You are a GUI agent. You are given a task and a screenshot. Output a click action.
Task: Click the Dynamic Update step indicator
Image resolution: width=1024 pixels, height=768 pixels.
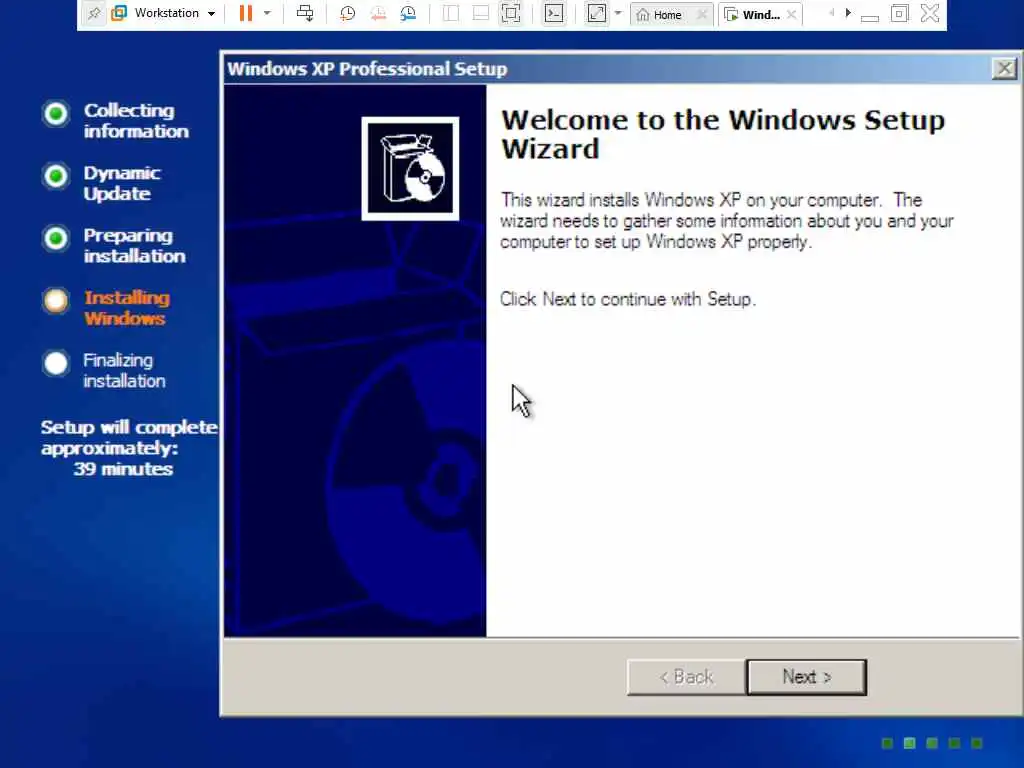click(x=56, y=176)
